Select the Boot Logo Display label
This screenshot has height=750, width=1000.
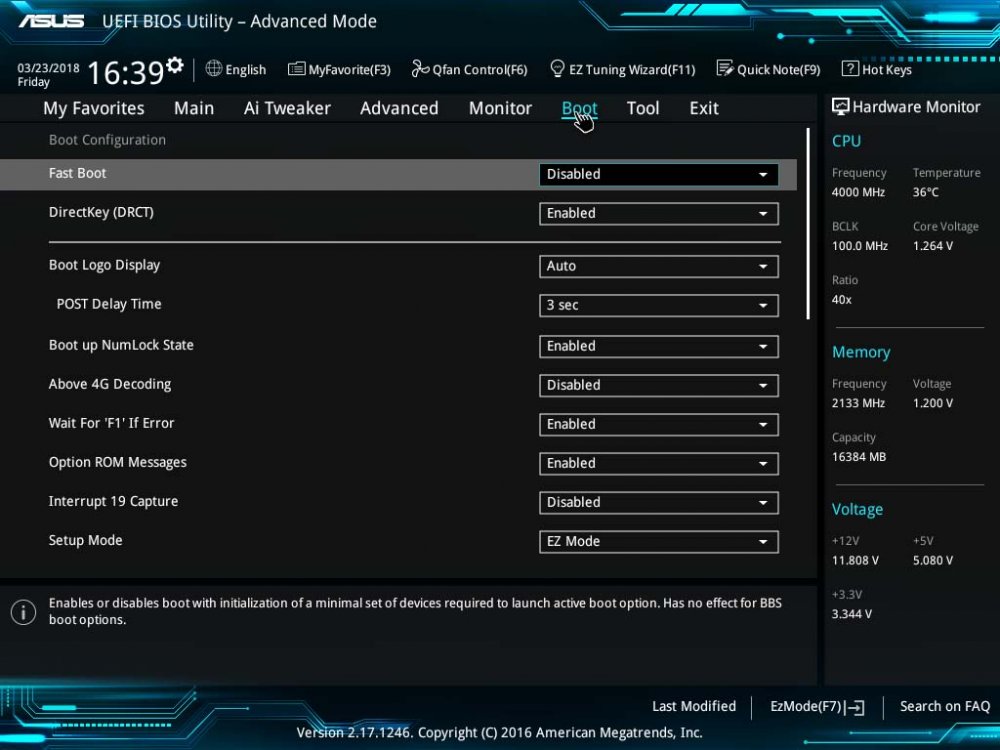click(x=105, y=265)
